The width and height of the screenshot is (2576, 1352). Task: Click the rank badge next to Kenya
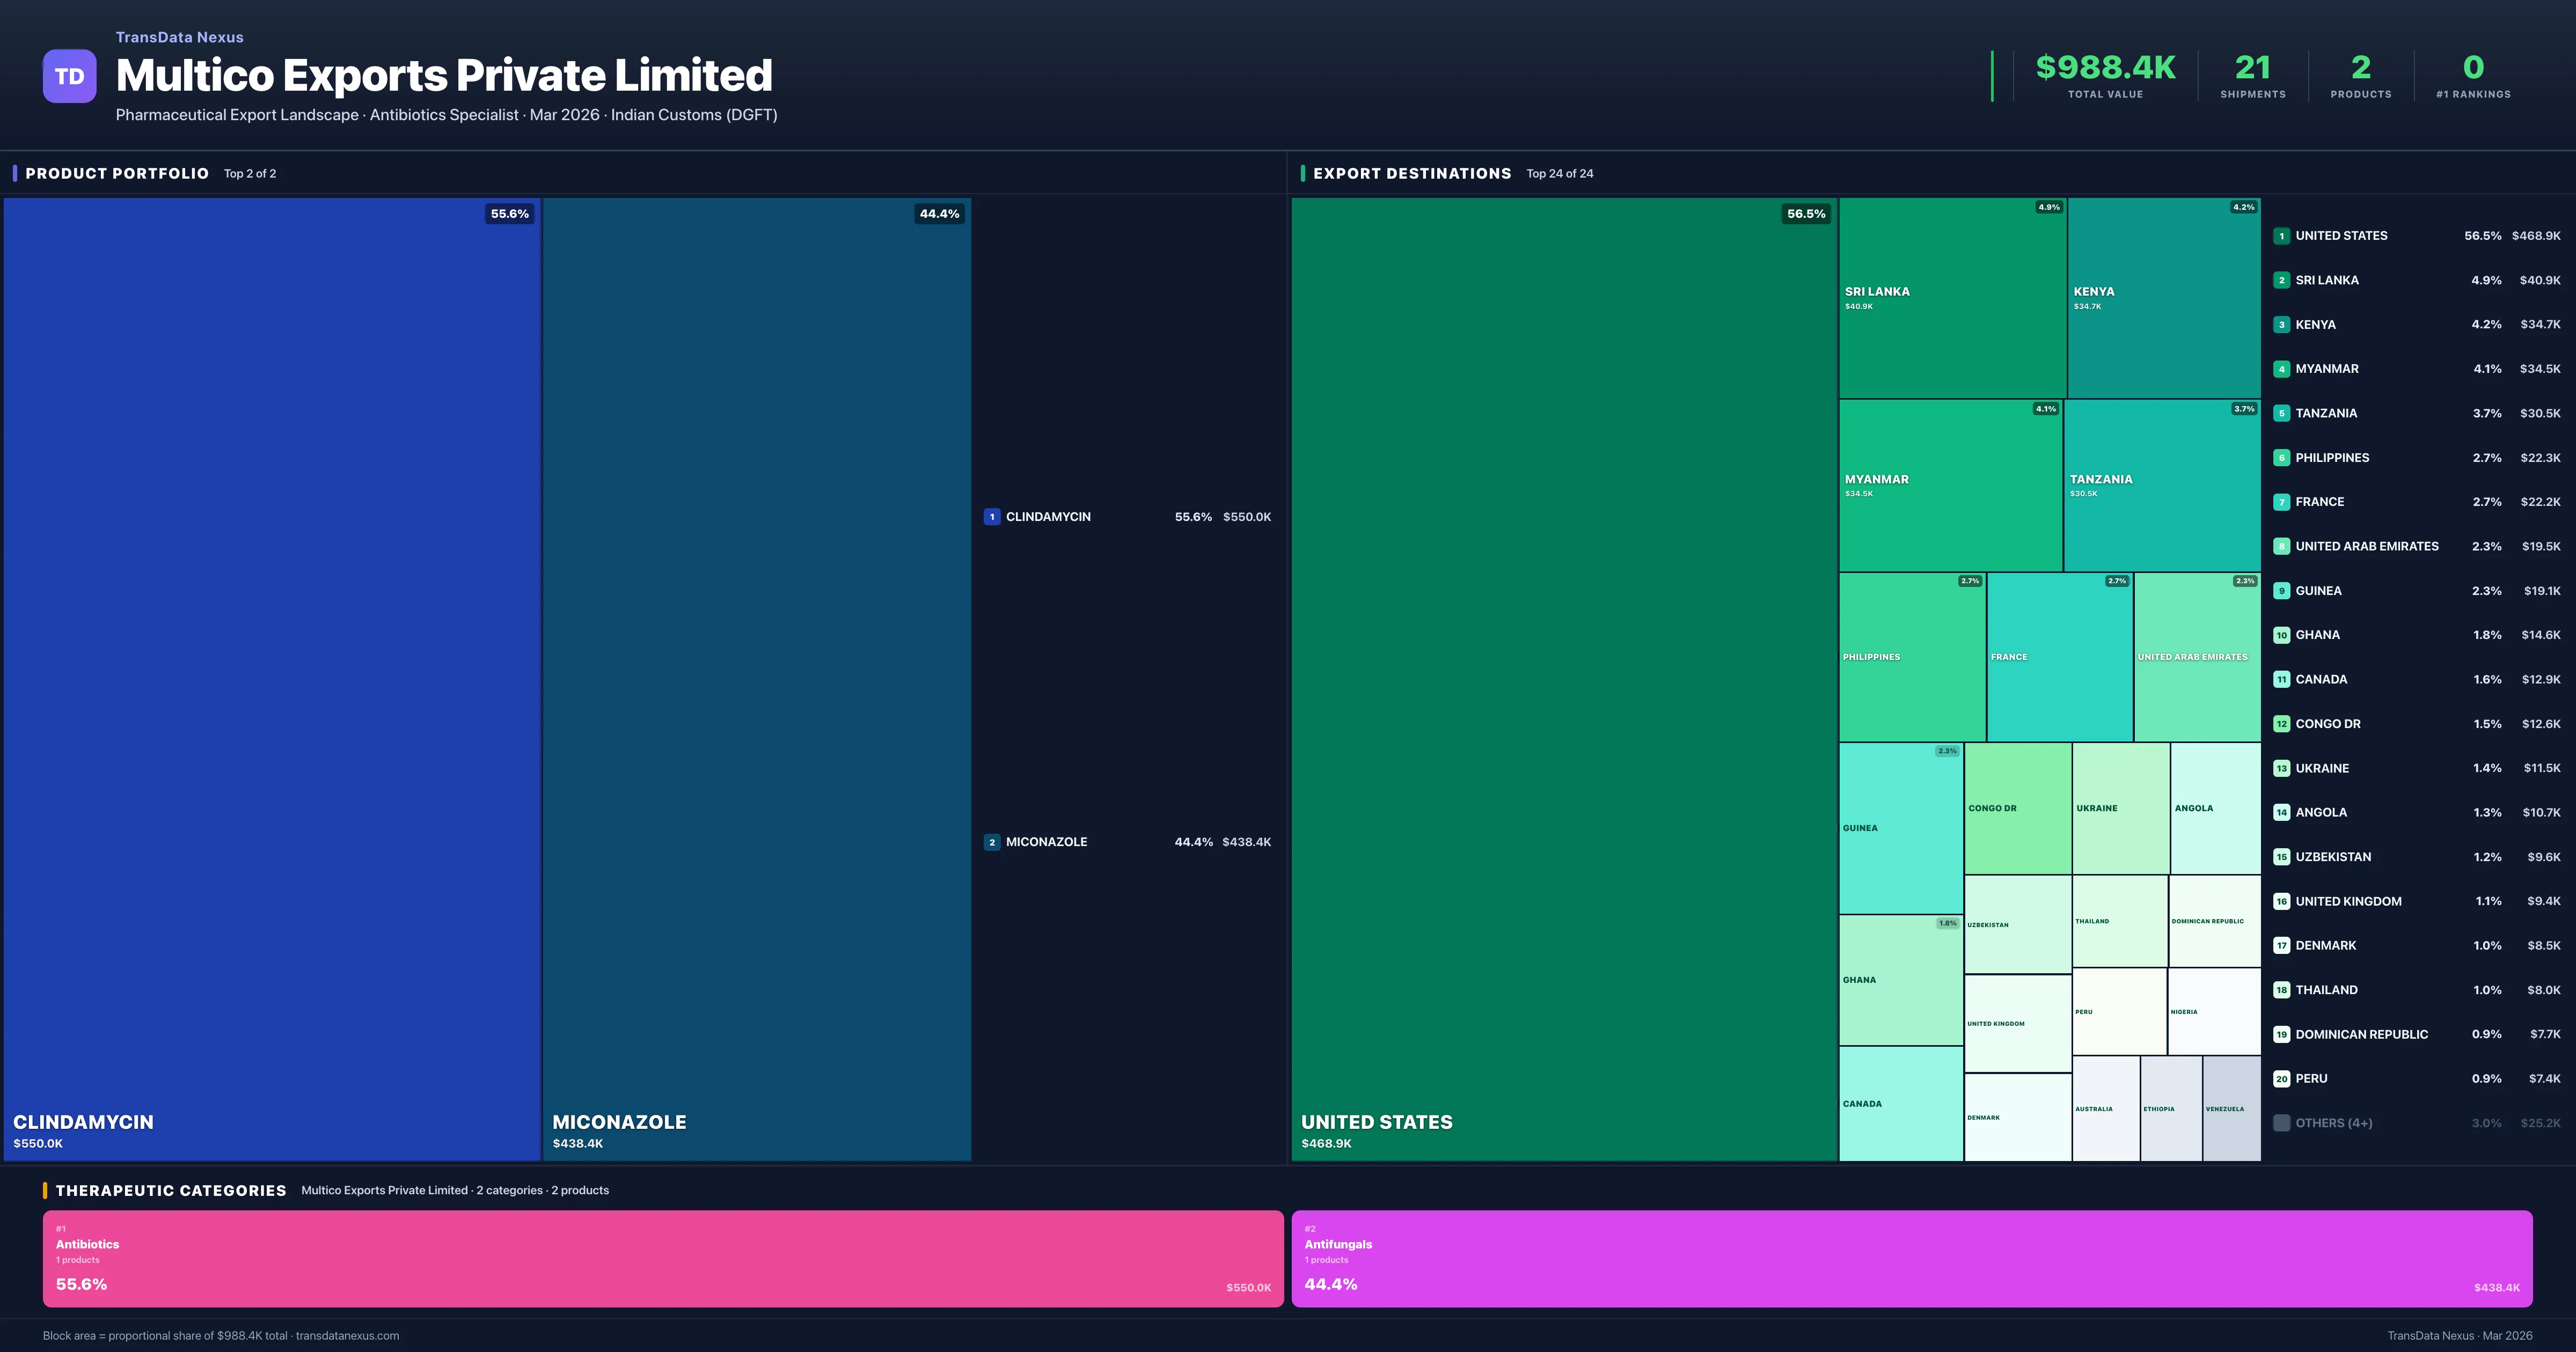pos(2282,324)
